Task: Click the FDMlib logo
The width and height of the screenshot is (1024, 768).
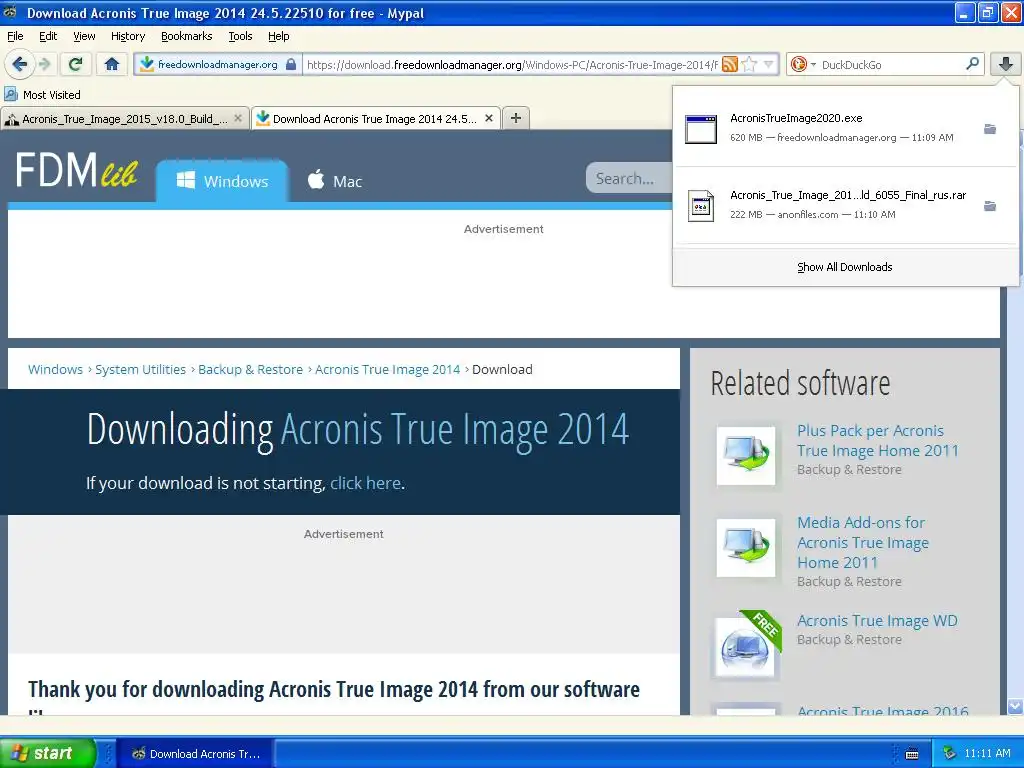Action: click(x=76, y=170)
